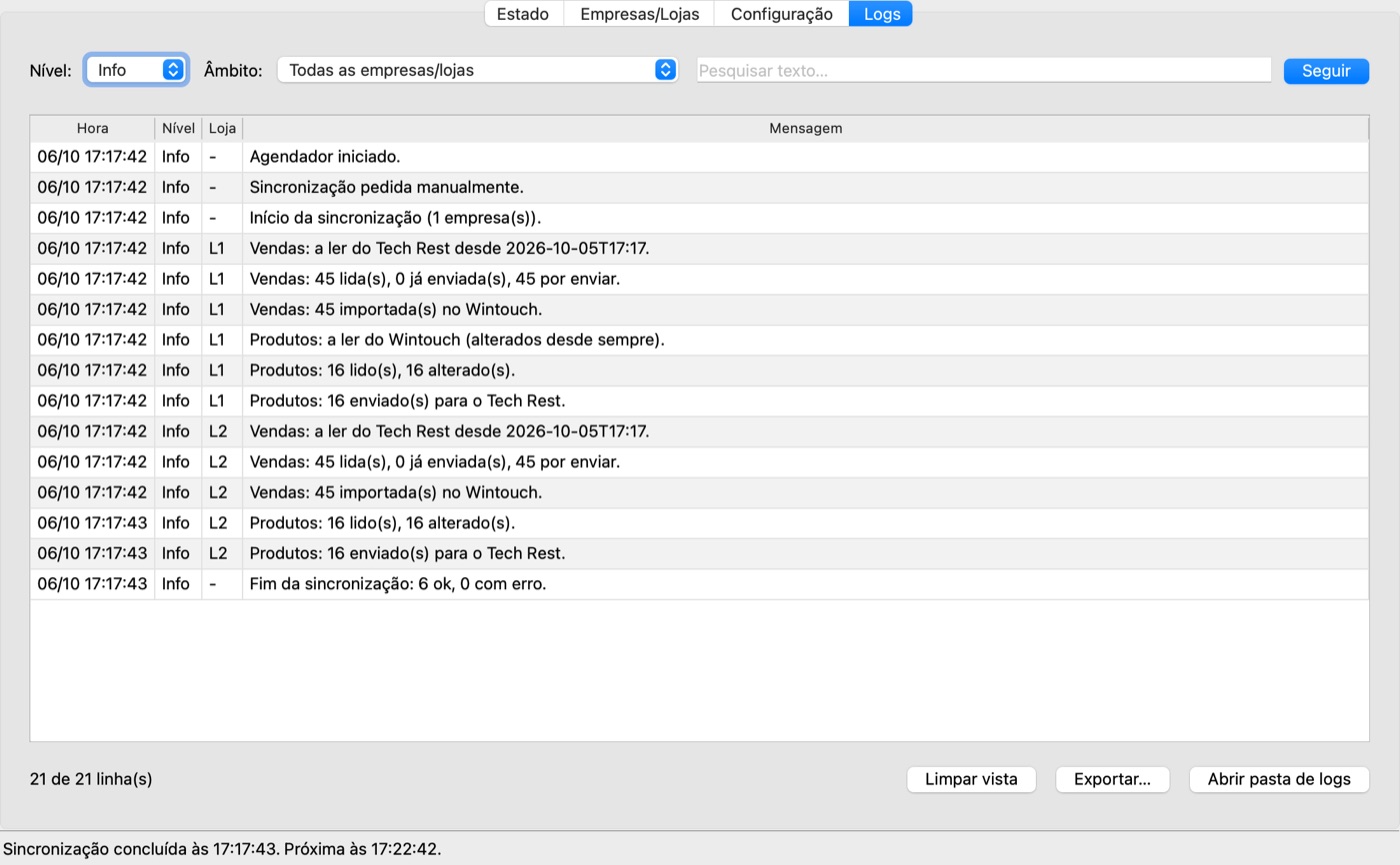Open the Nível dropdown showing Info
The height and width of the screenshot is (865, 1400).
pyautogui.click(x=136, y=70)
